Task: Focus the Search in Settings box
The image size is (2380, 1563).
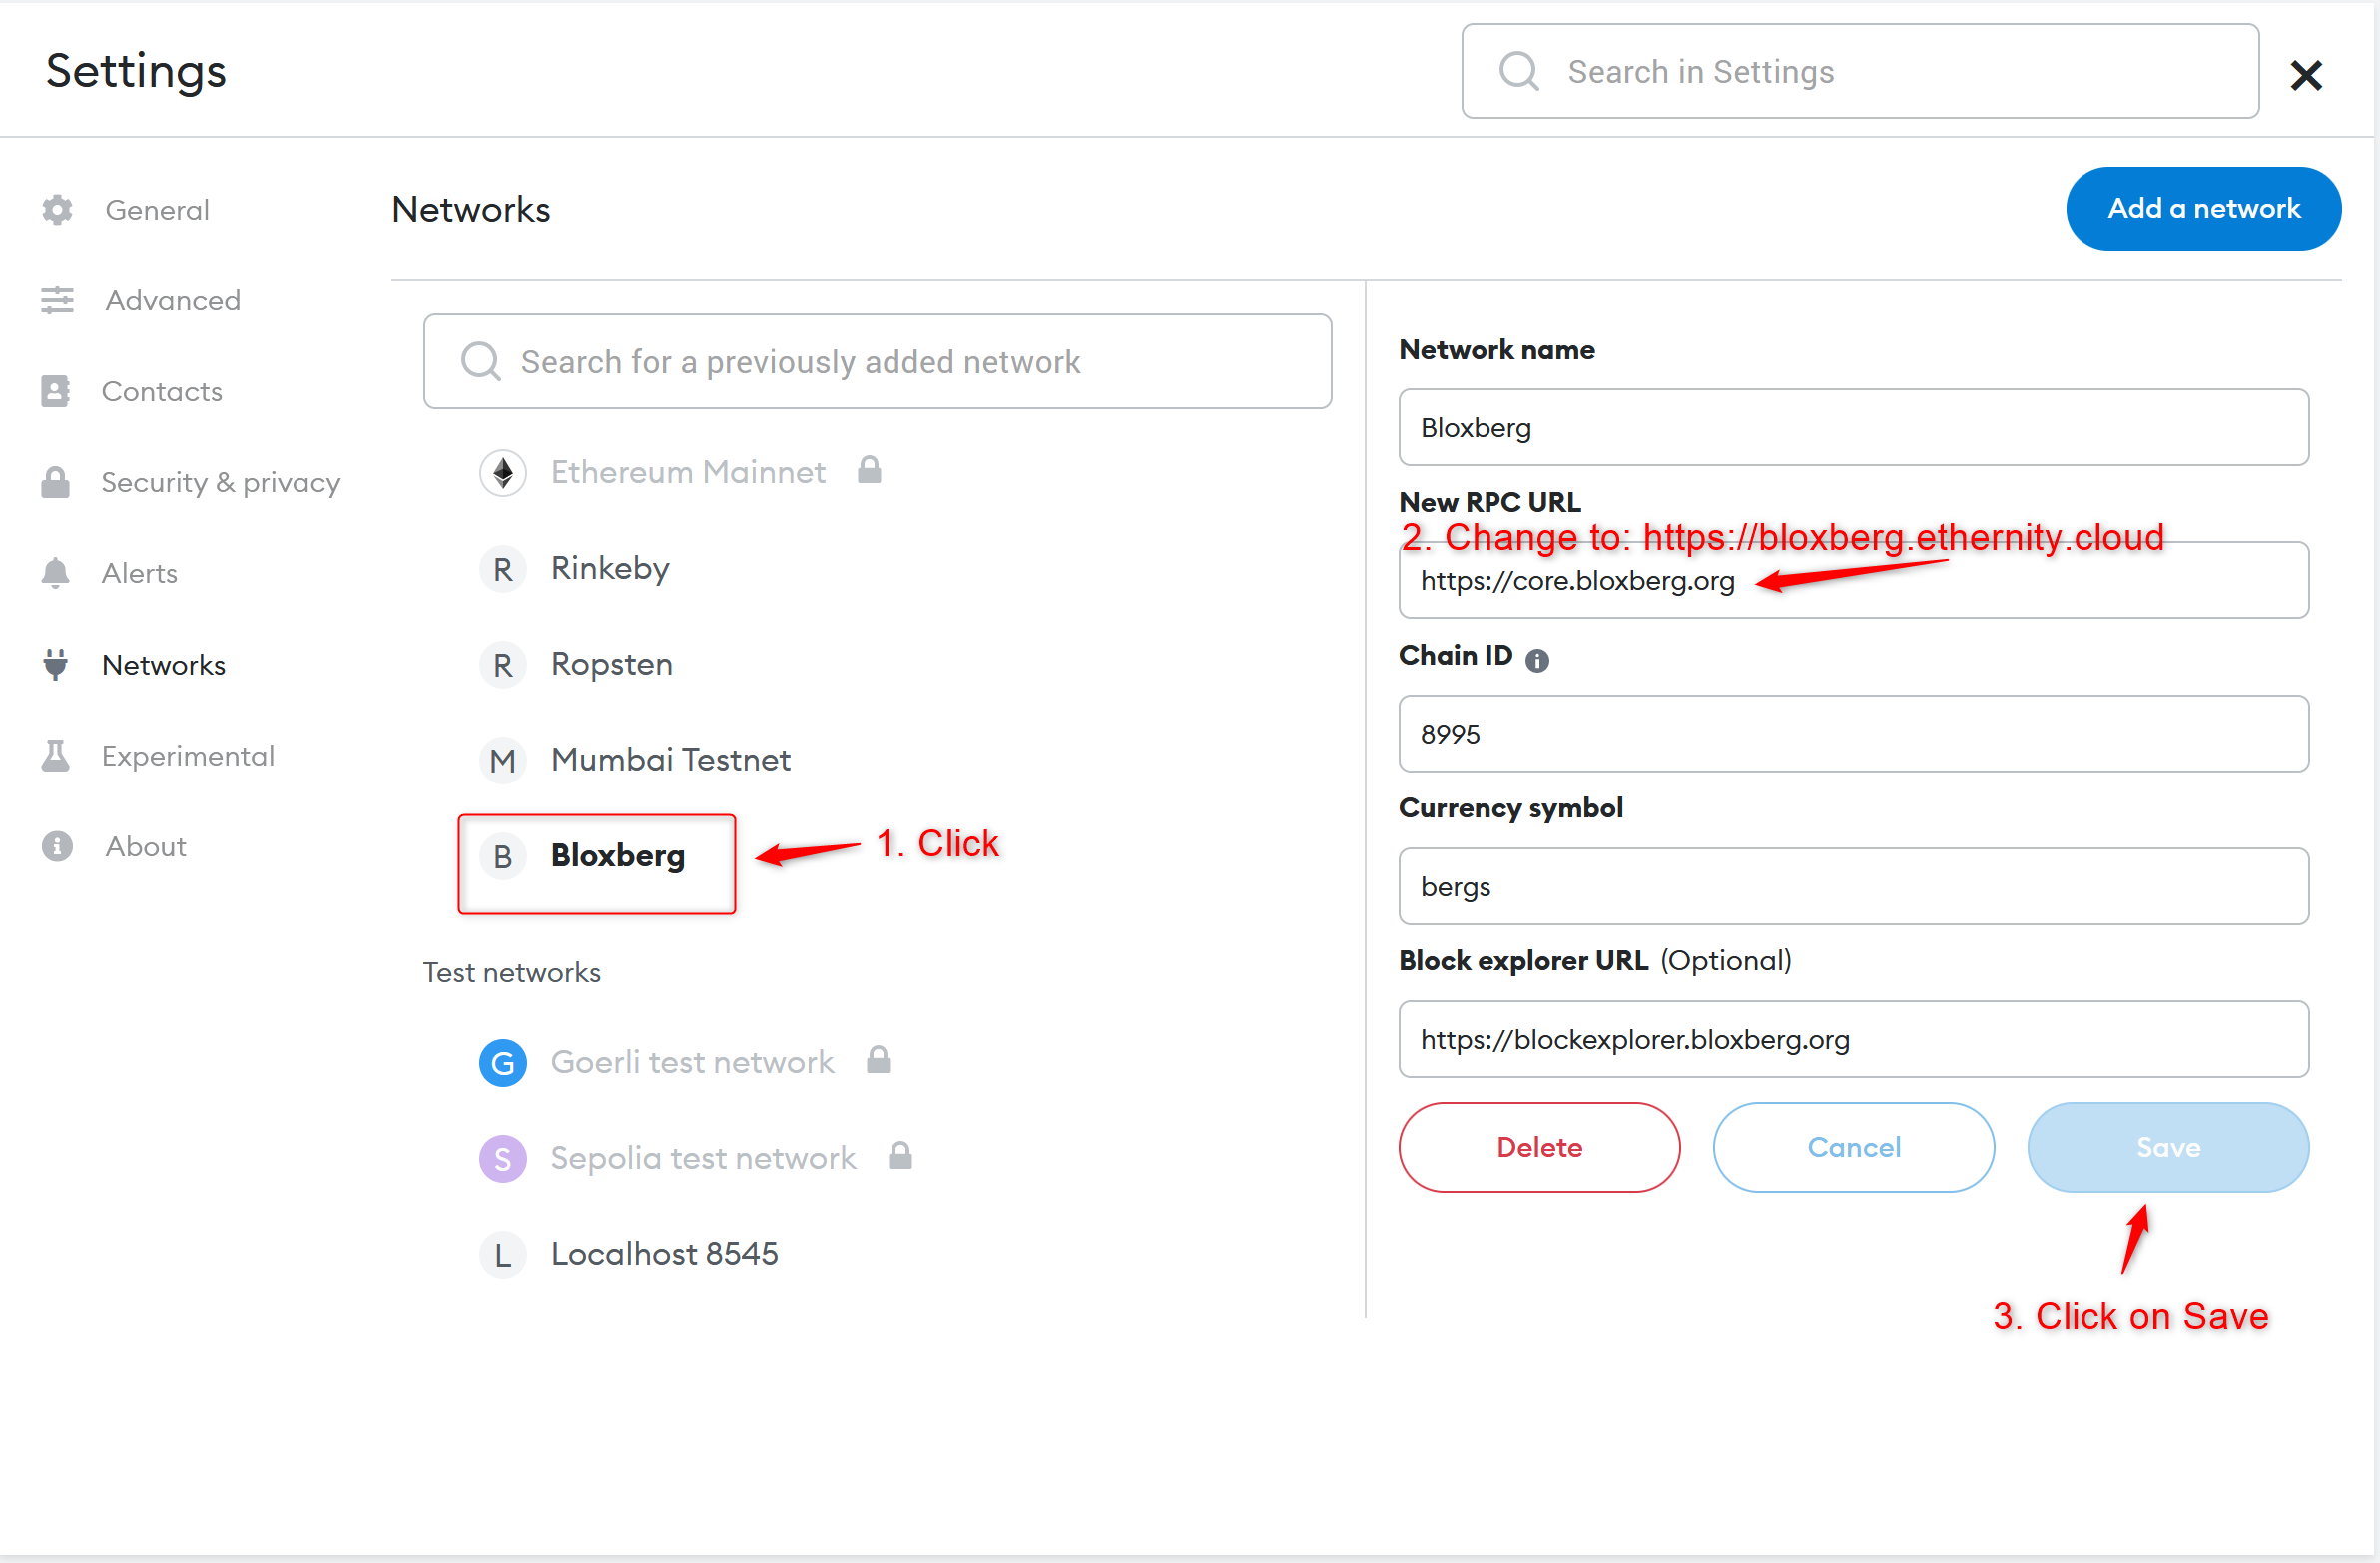Action: click(1859, 72)
